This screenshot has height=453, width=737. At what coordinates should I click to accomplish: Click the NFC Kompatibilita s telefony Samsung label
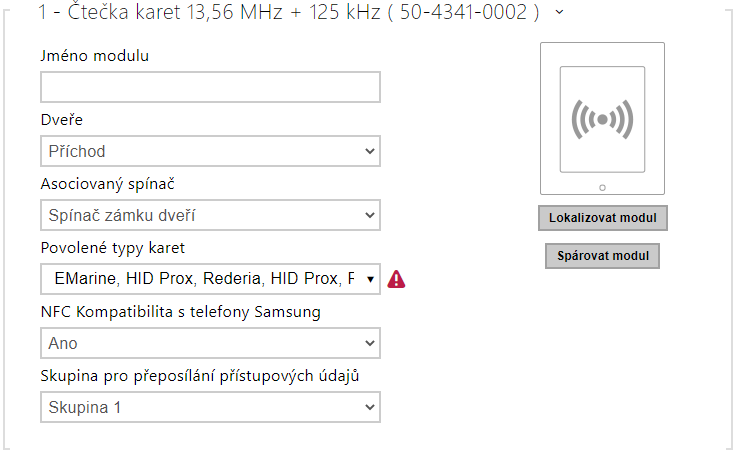point(180,312)
